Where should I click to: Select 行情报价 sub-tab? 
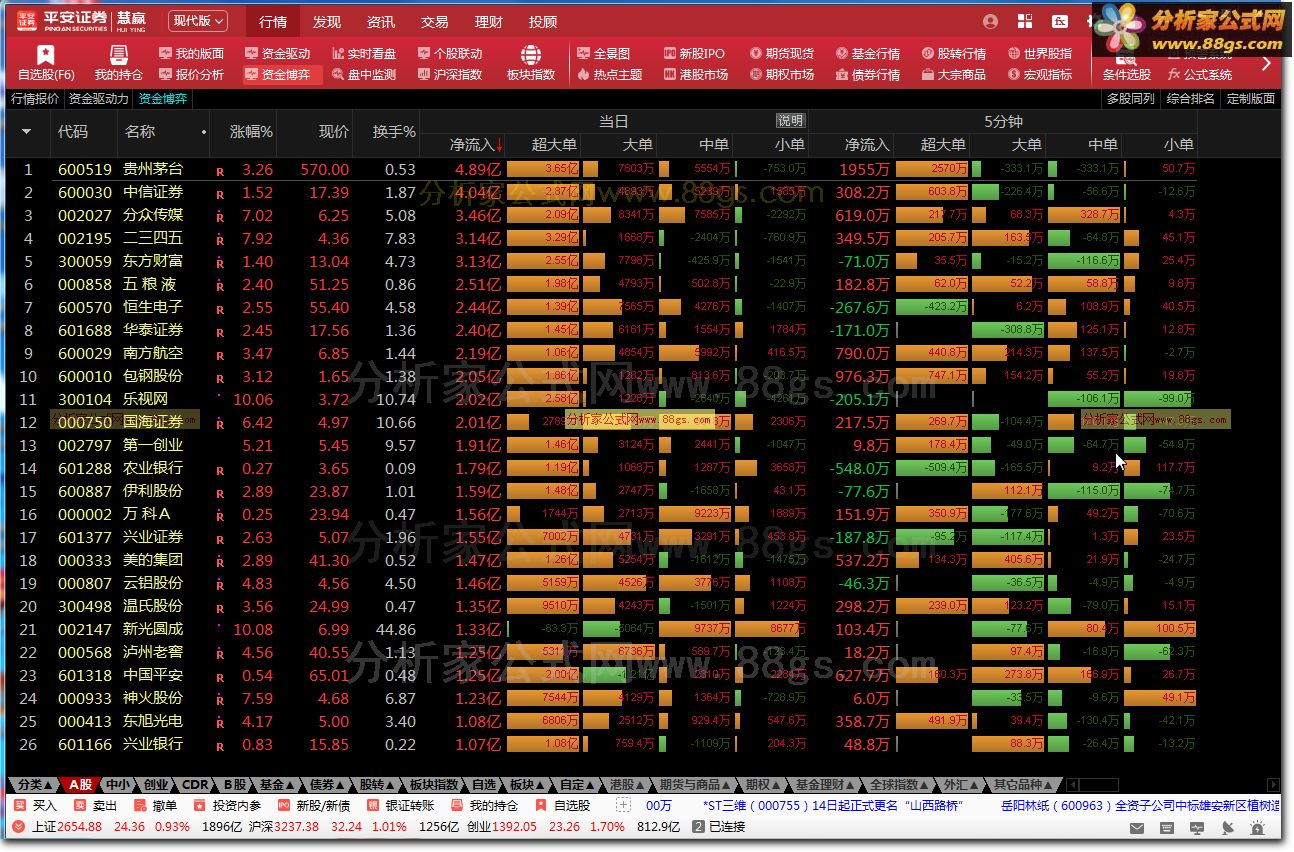35,99
